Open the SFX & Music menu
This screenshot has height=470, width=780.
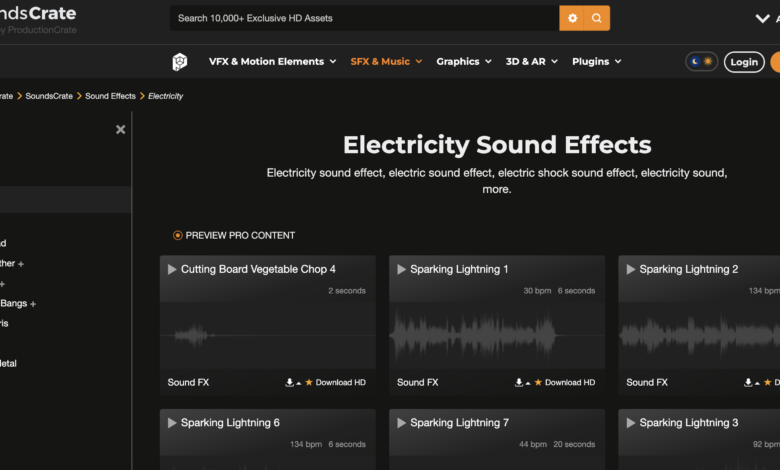tap(386, 62)
